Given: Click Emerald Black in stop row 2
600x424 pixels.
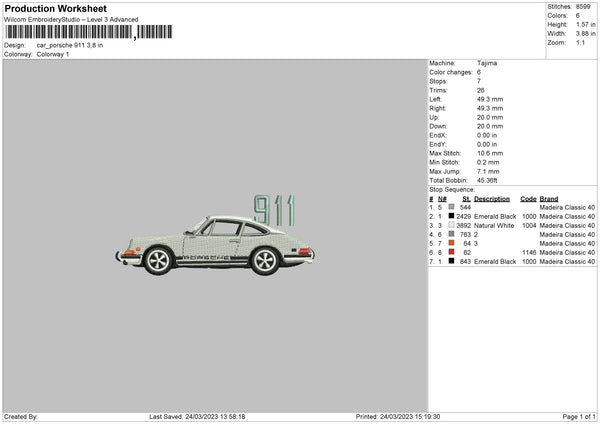Looking at the screenshot, I should click(495, 217).
